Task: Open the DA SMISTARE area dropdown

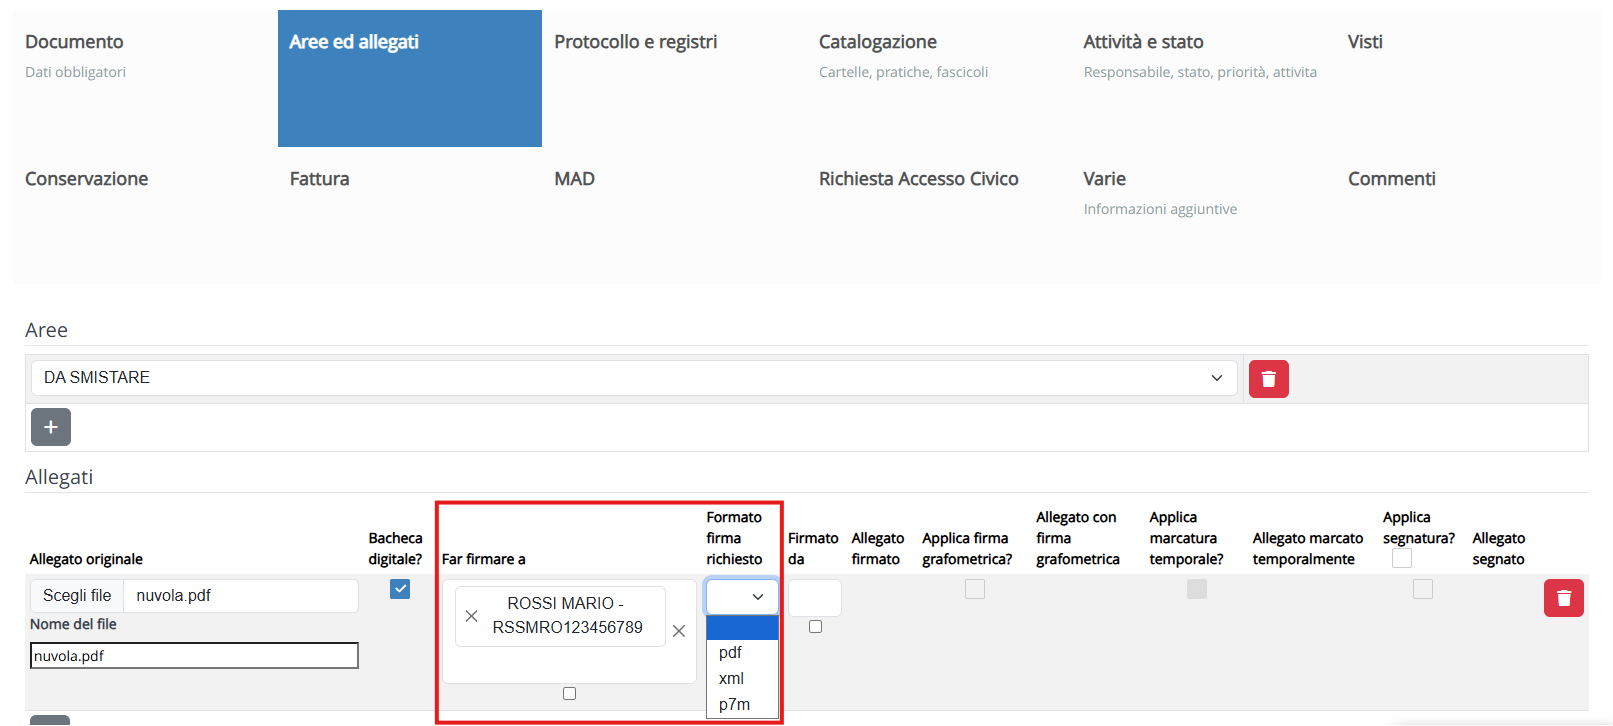Action: click(x=634, y=378)
